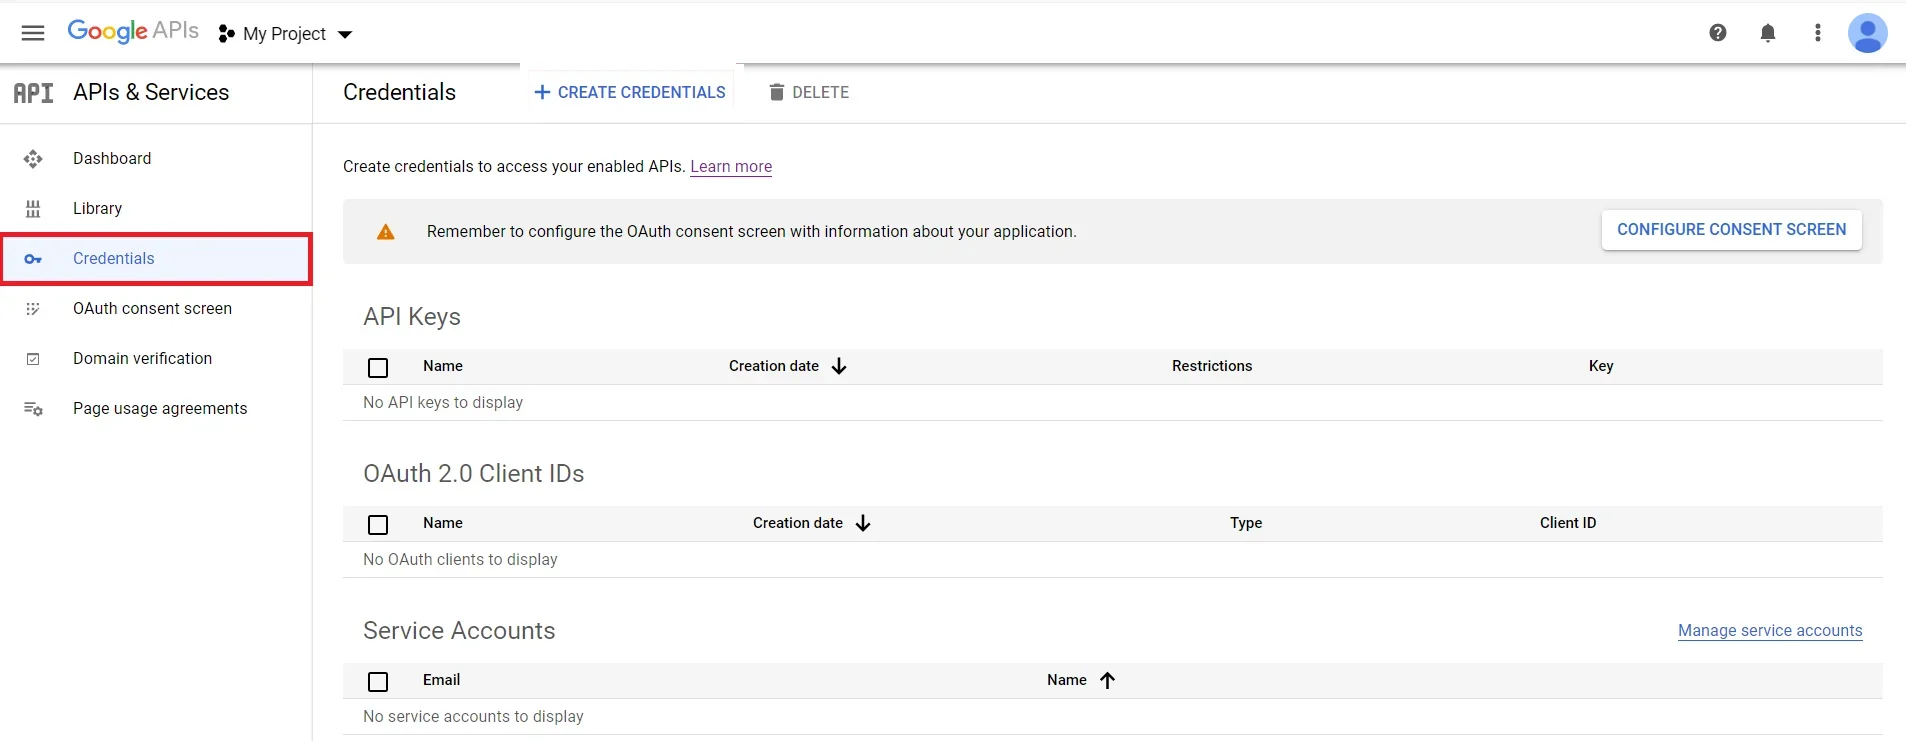Sort OAuth clients by Creation date arrow
This screenshot has height=741, width=1906.
pos(863,523)
